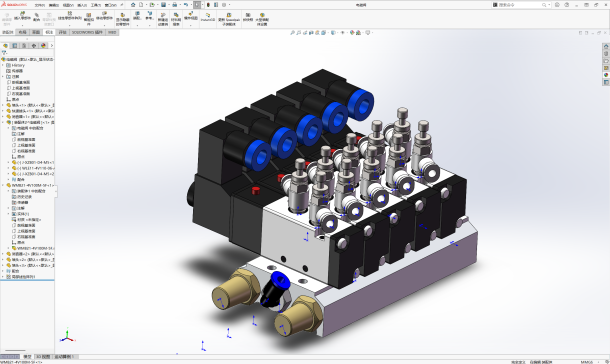Image resolution: width=610 pixels, height=364 pixels.
Task: Click the Open file icon
Action: coord(152,5)
